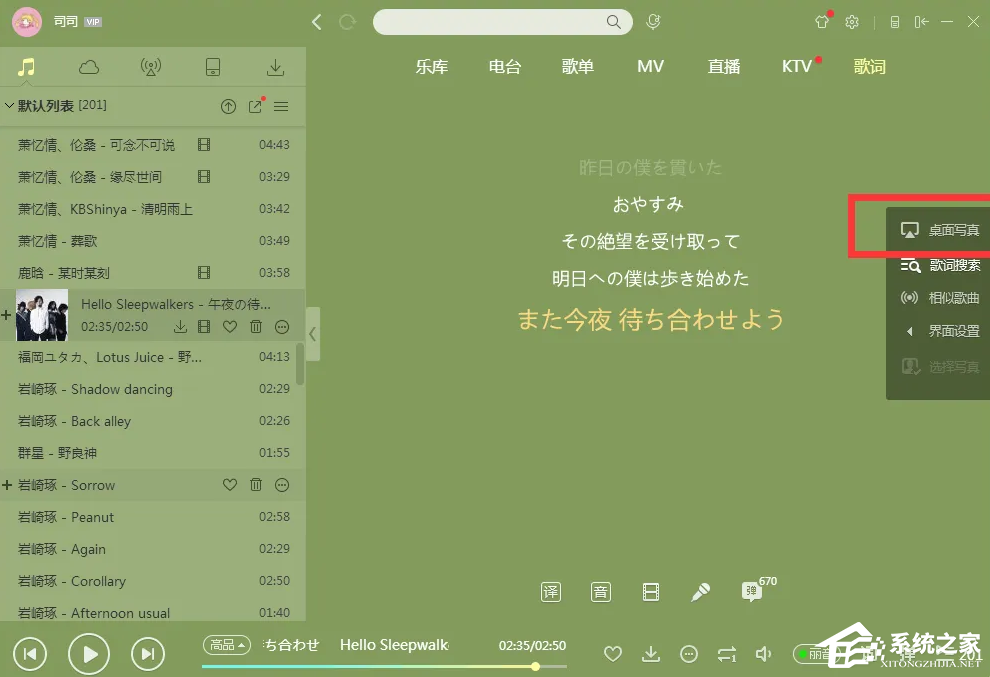Open more options for Sorrow row
Image resolution: width=990 pixels, height=677 pixels.
pos(282,484)
